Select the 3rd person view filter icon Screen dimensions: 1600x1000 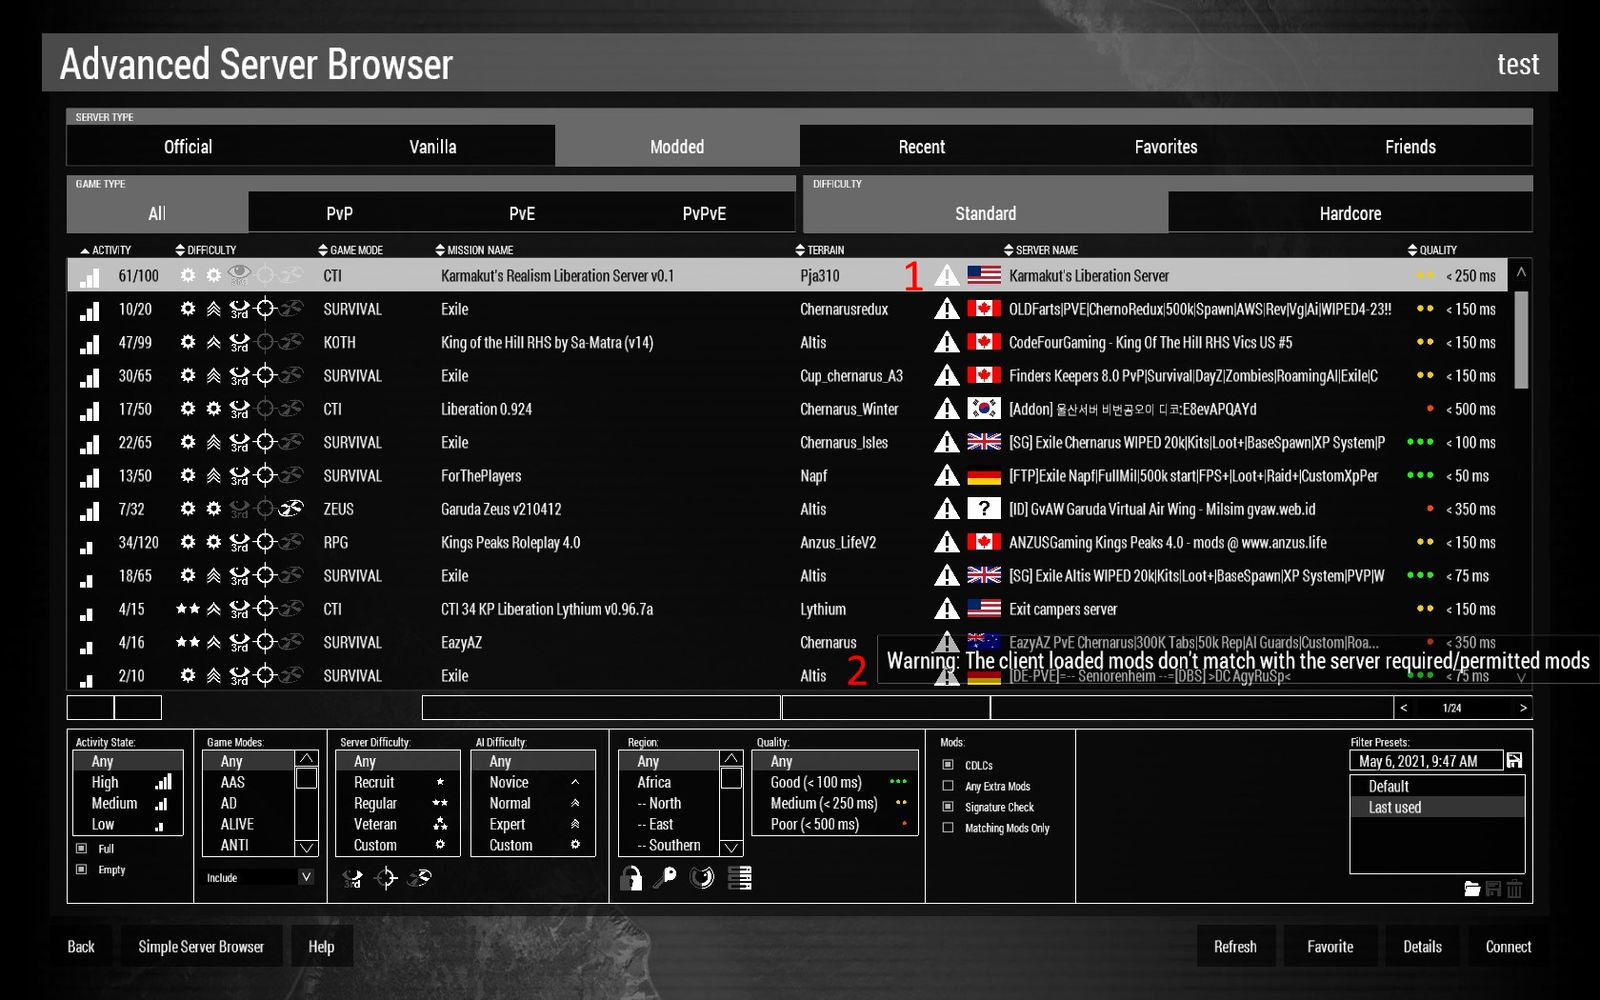[353, 878]
